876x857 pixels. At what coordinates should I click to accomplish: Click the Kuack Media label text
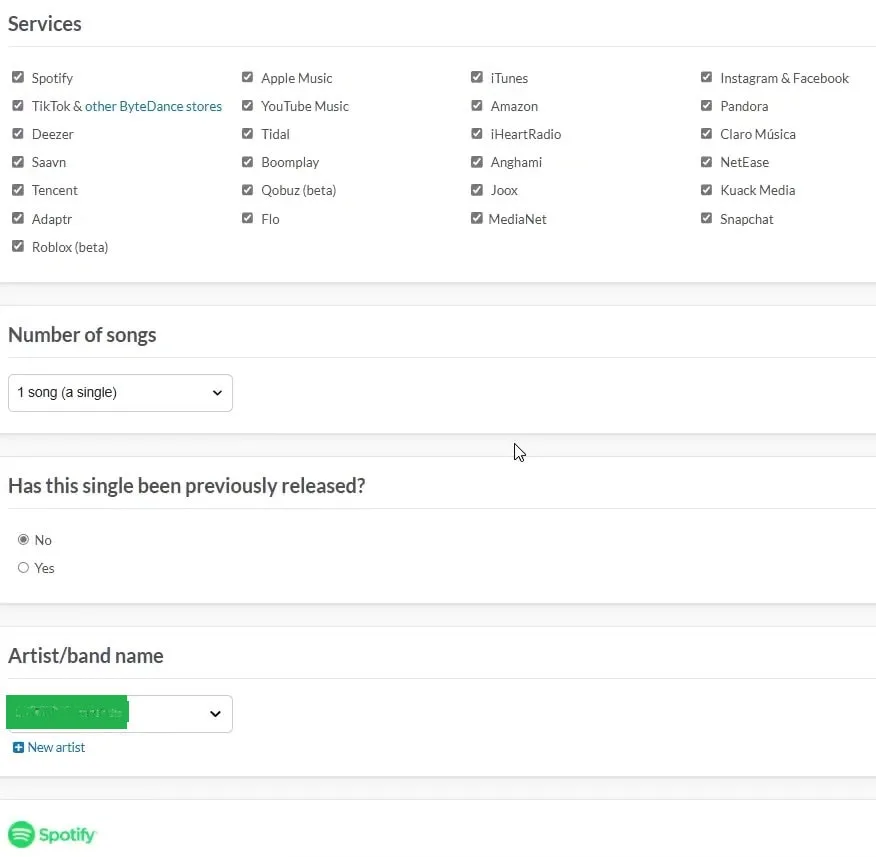tap(758, 191)
